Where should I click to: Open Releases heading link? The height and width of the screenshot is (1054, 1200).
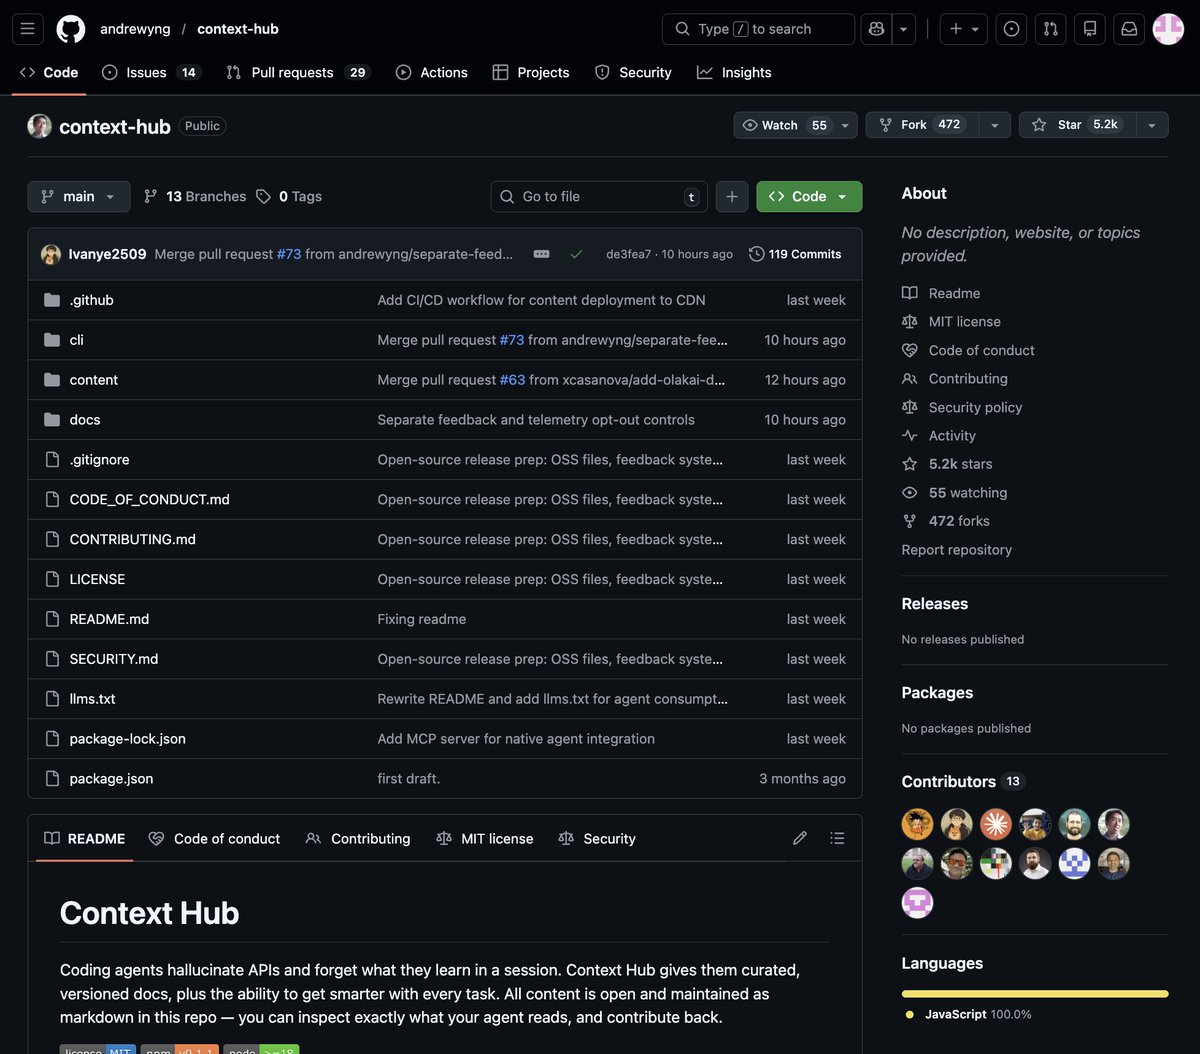[x=935, y=604]
